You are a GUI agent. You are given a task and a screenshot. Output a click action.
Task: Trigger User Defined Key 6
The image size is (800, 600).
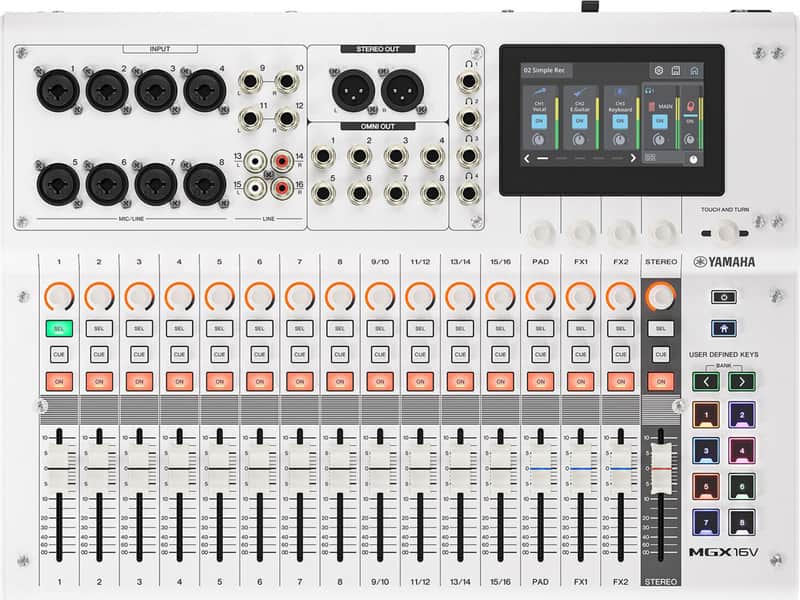[742, 486]
